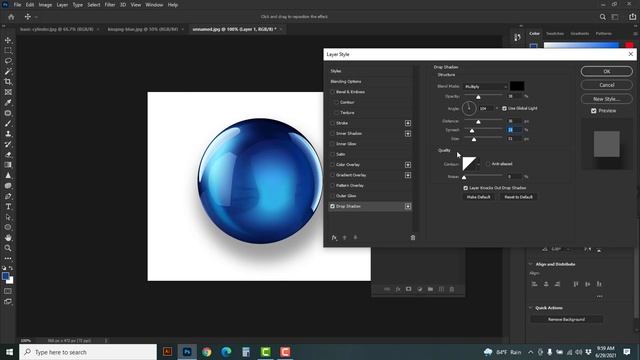This screenshot has height=360, width=640.
Task: Select the Clone Stamp tool
Action: [x=8, y=134]
